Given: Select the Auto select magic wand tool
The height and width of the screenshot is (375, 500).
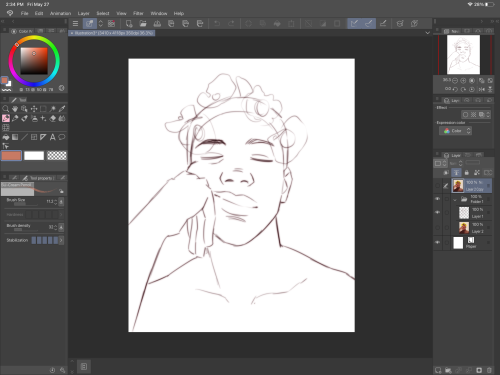Looking at the screenshot, I should (52, 109).
